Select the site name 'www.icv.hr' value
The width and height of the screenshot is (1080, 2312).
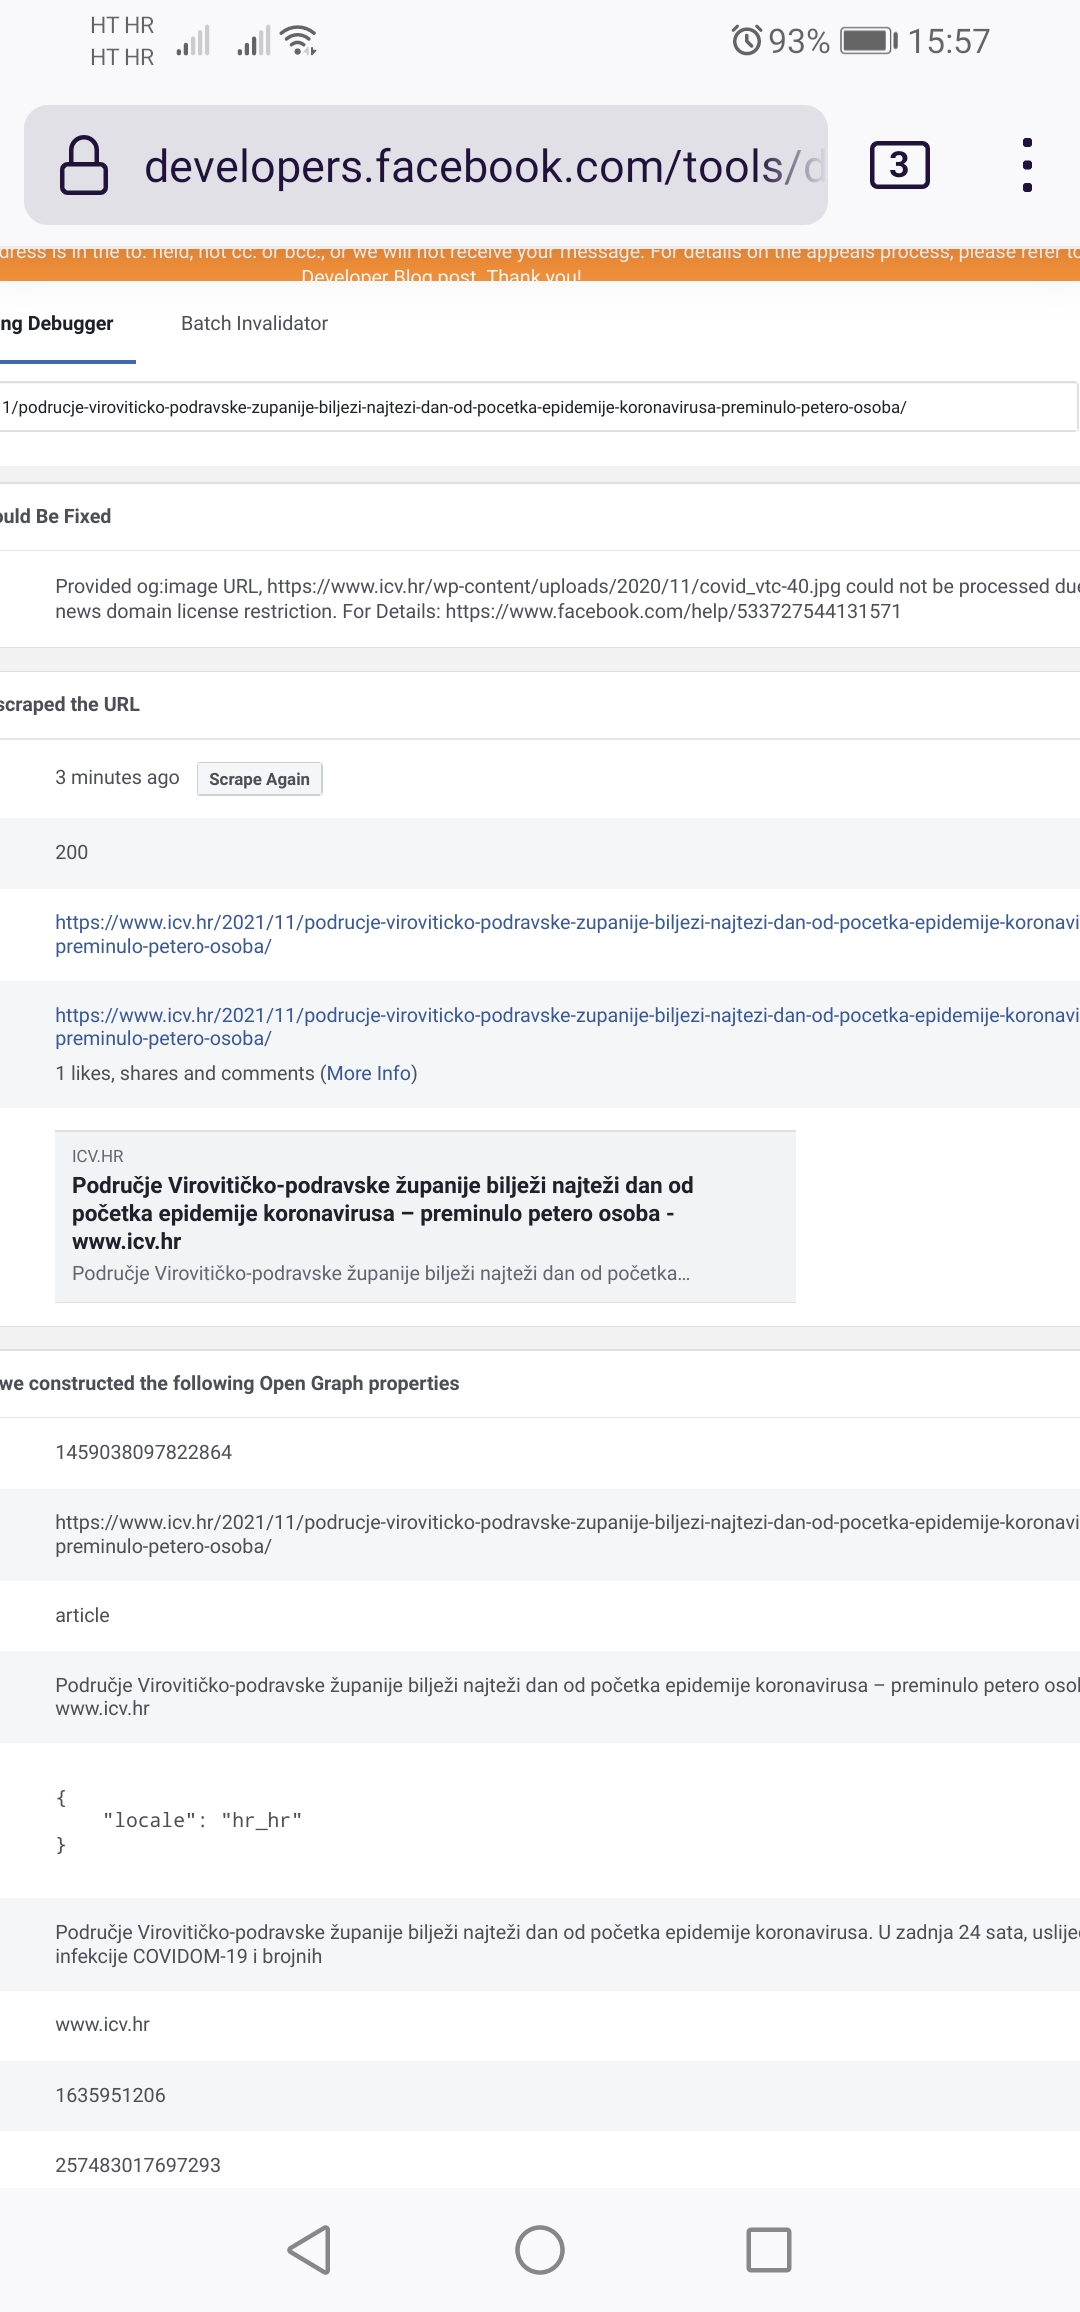102,2025
